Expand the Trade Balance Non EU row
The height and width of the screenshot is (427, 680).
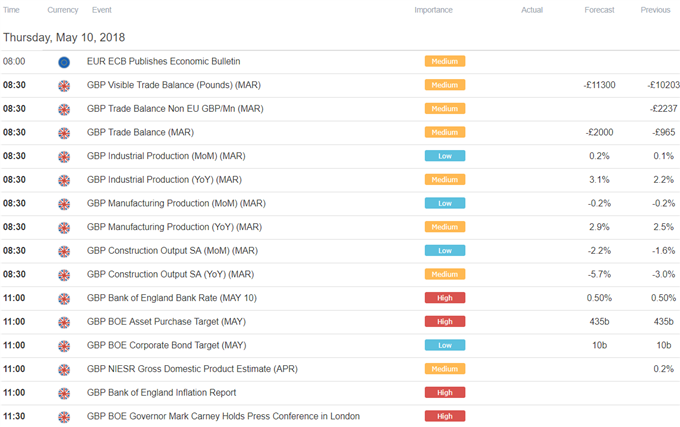[x=340, y=109]
